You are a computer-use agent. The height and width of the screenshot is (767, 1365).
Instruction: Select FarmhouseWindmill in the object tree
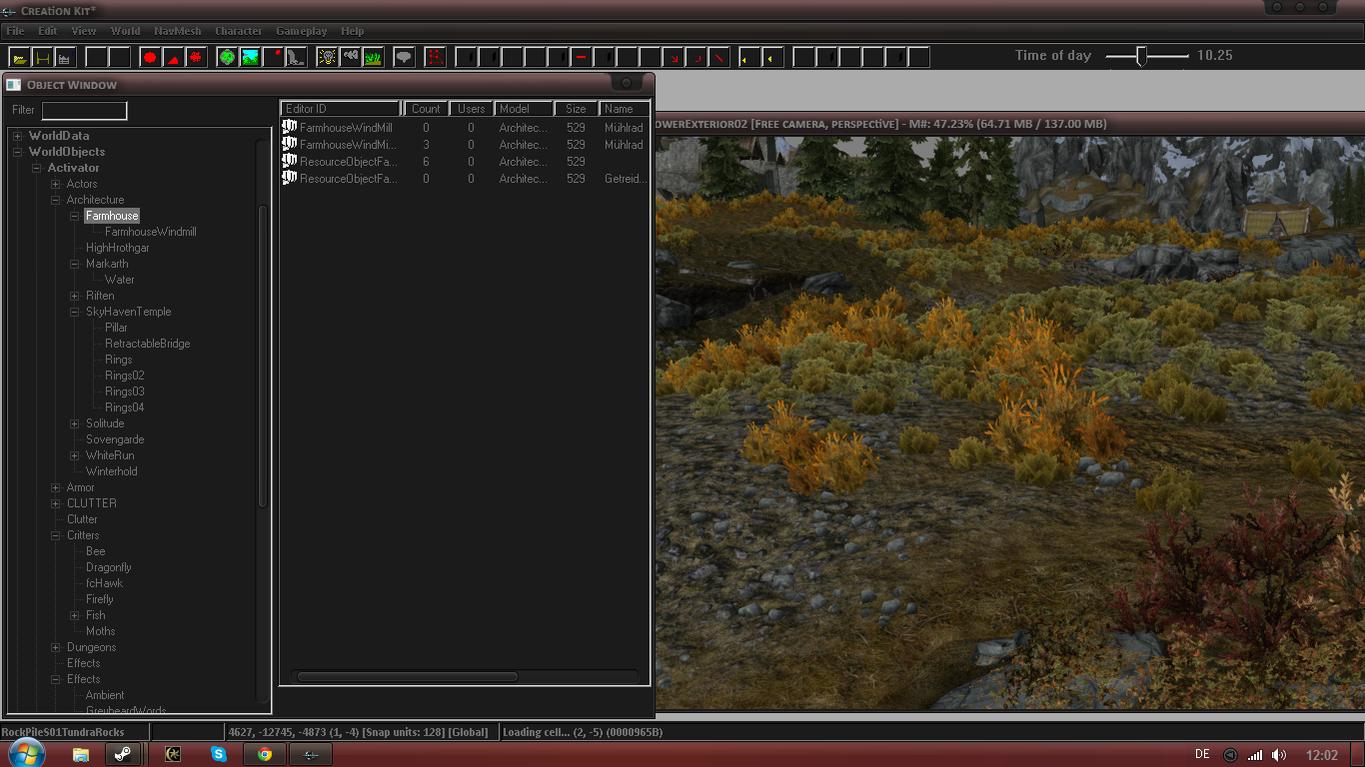[x=150, y=232]
